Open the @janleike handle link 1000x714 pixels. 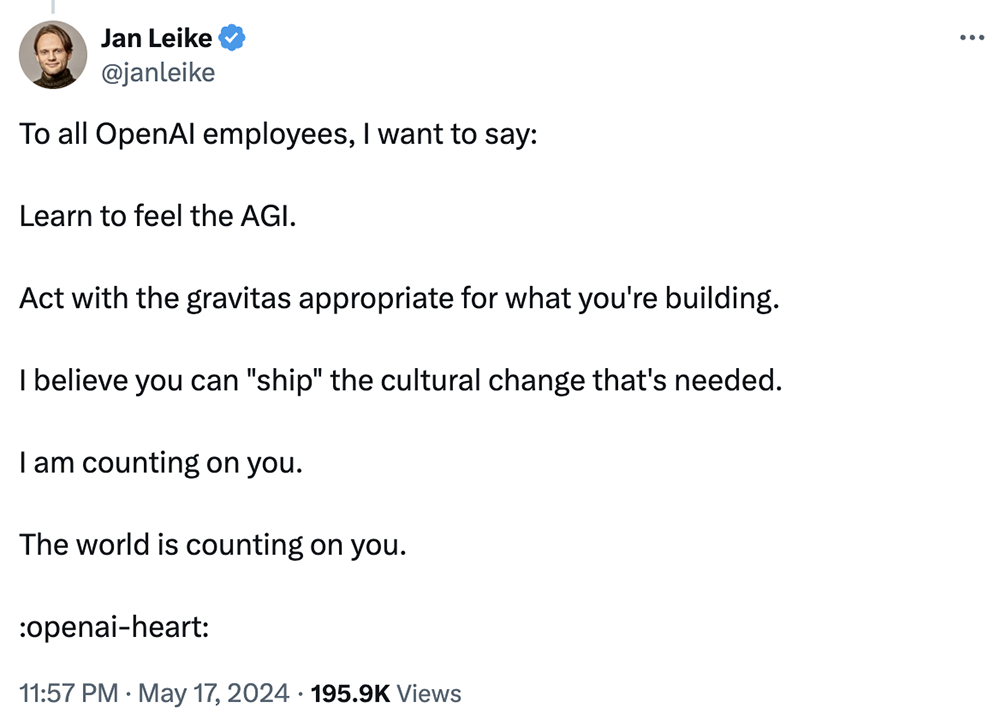click(x=157, y=72)
